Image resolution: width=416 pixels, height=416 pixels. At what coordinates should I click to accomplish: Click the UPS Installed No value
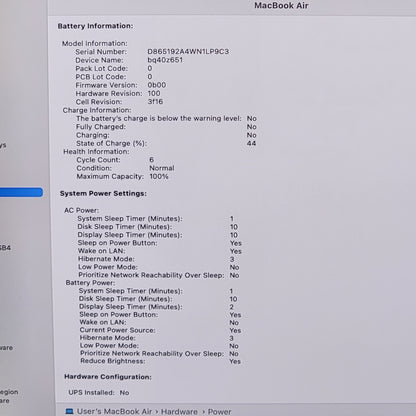click(124, 393)
